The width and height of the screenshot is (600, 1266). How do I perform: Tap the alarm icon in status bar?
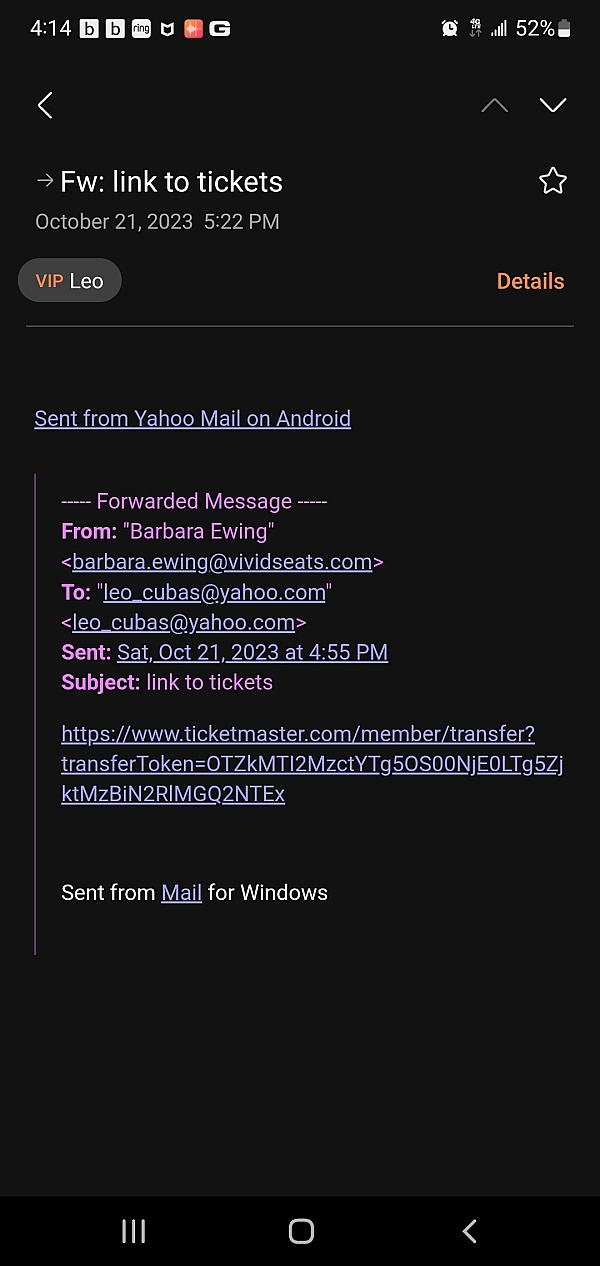[450, 29]
